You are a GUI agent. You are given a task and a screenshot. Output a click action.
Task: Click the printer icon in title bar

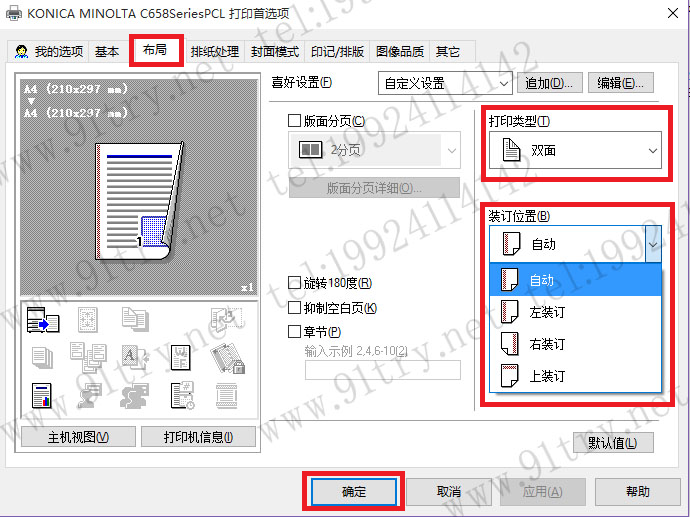14,13
